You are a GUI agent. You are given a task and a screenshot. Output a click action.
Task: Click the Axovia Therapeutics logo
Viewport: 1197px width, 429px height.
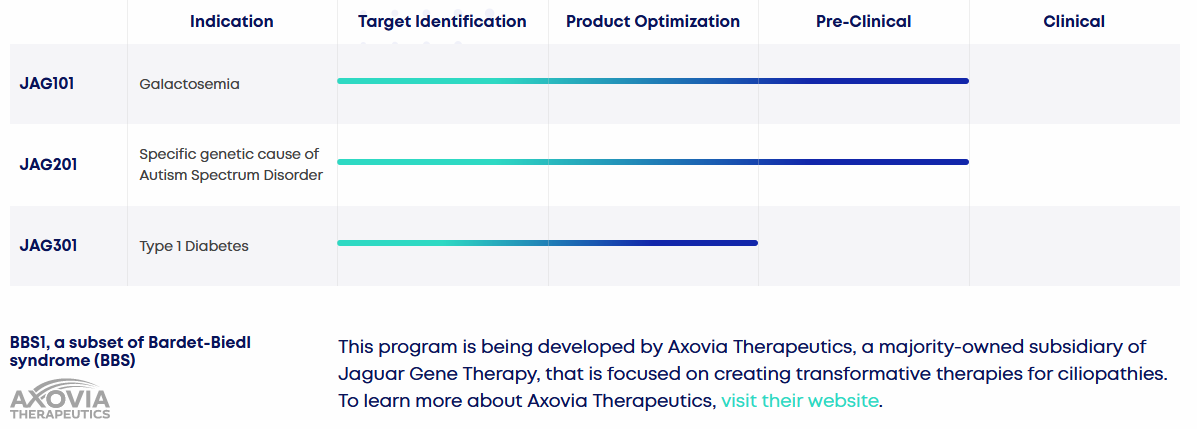(x=60, y=399)
